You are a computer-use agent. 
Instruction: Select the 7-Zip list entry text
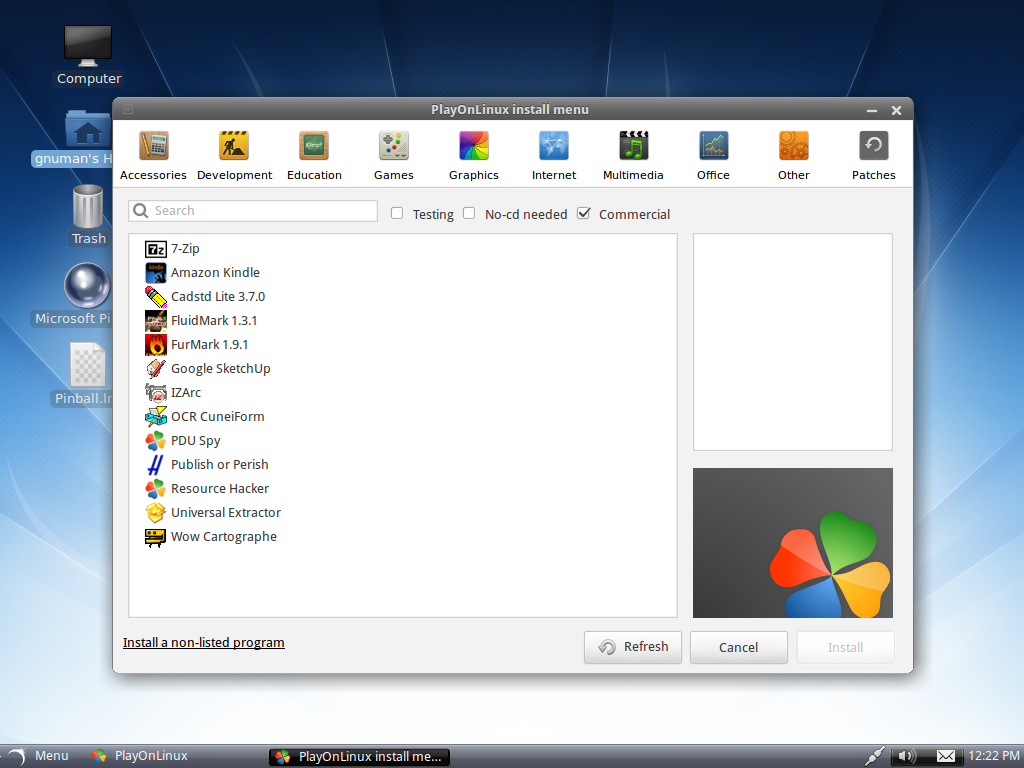(x=185, y=249)
